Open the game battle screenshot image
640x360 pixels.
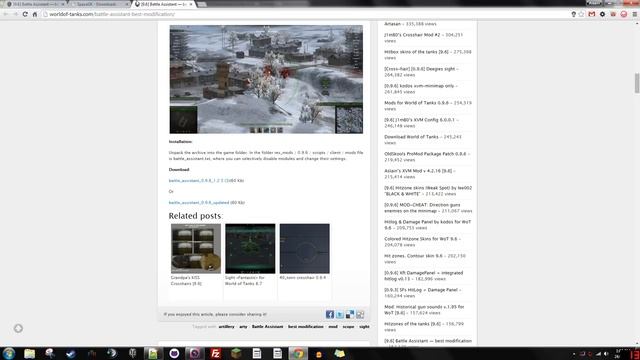click(x=266, y=79)
